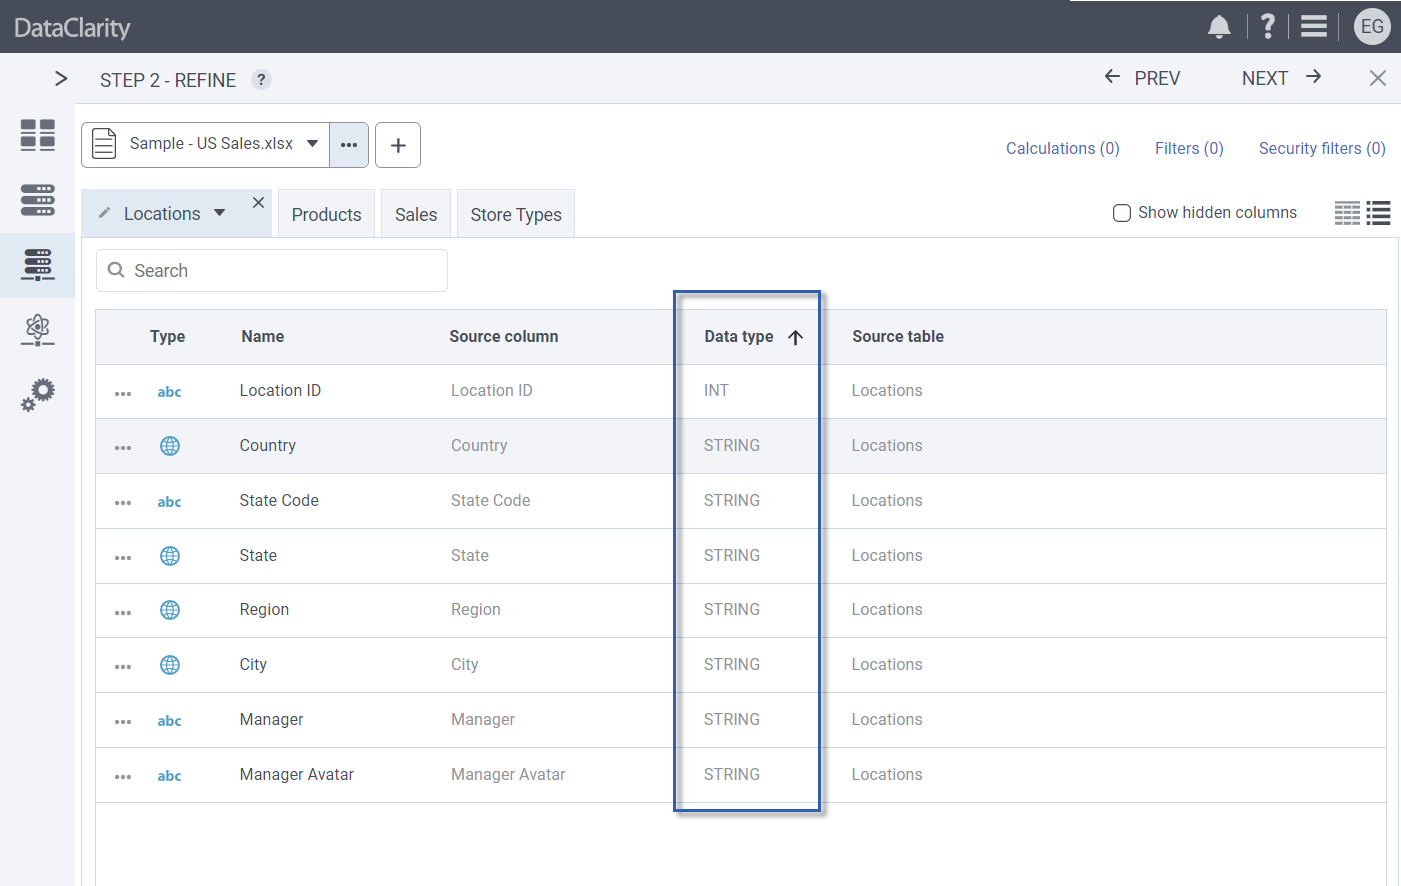Sort by the Name column header

point(263,337)
